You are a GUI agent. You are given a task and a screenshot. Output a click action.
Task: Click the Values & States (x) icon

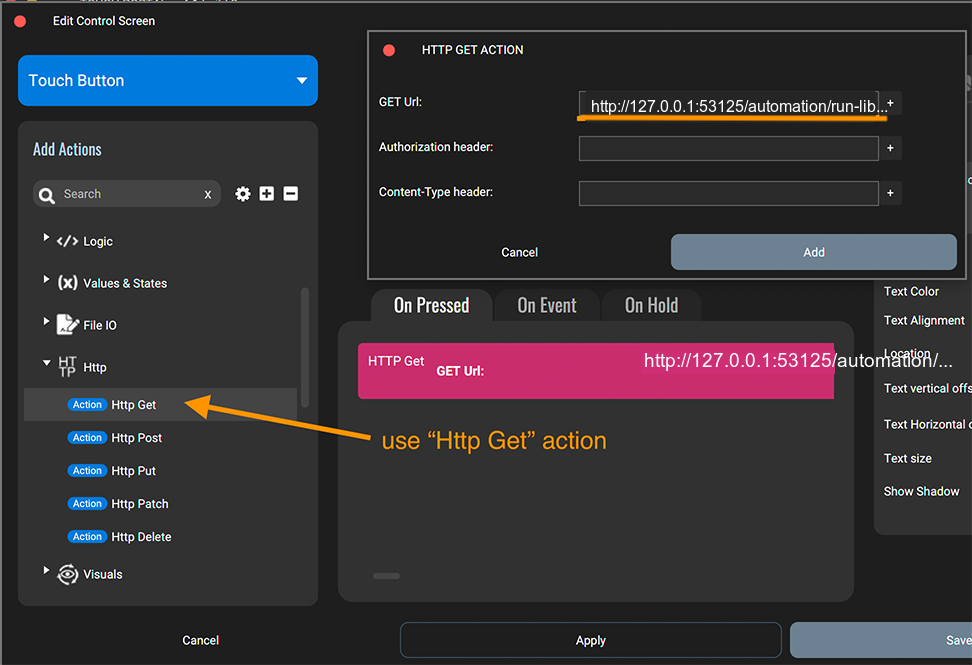(x=68, y=283)
